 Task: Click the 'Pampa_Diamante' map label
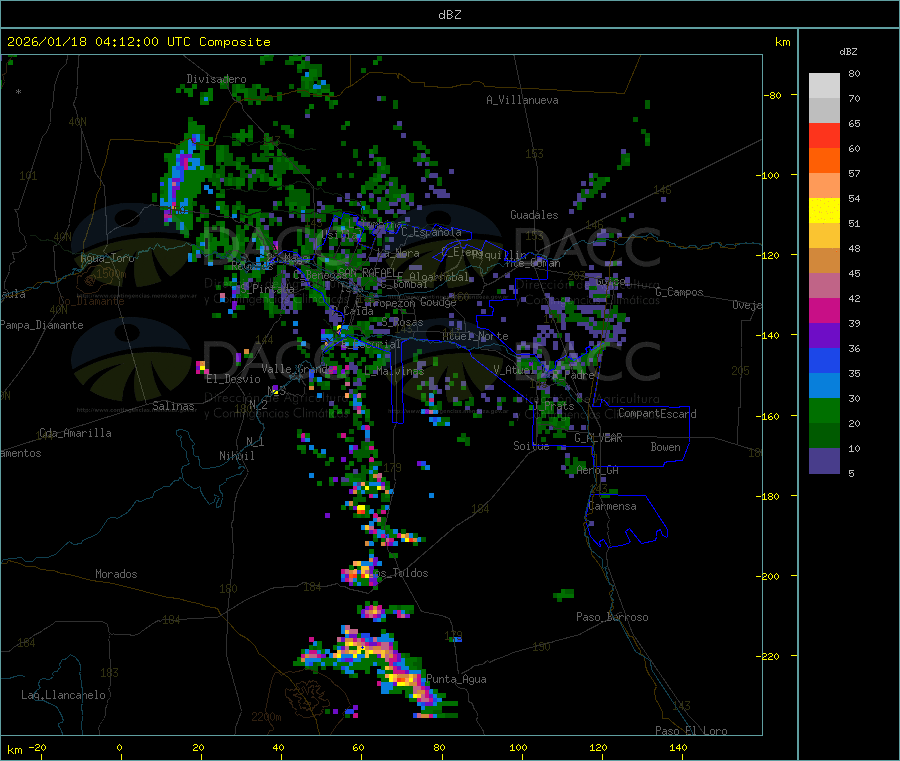[42, 325]
